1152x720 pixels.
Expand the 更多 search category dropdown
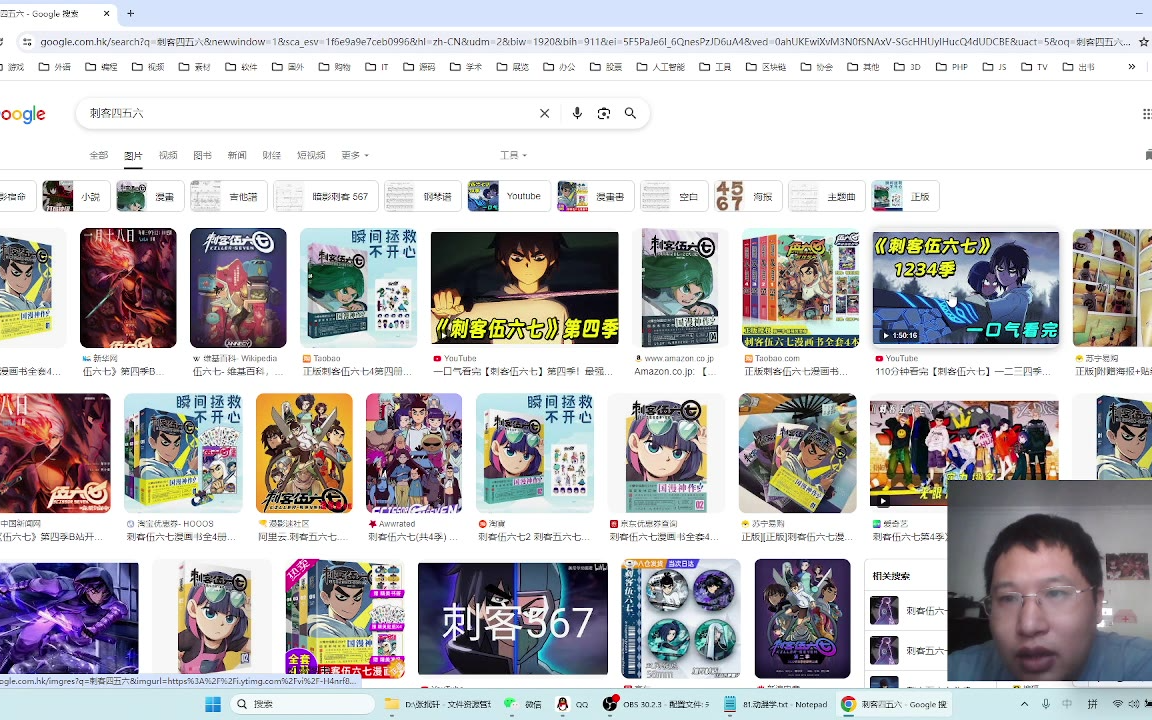click(355, 155)
